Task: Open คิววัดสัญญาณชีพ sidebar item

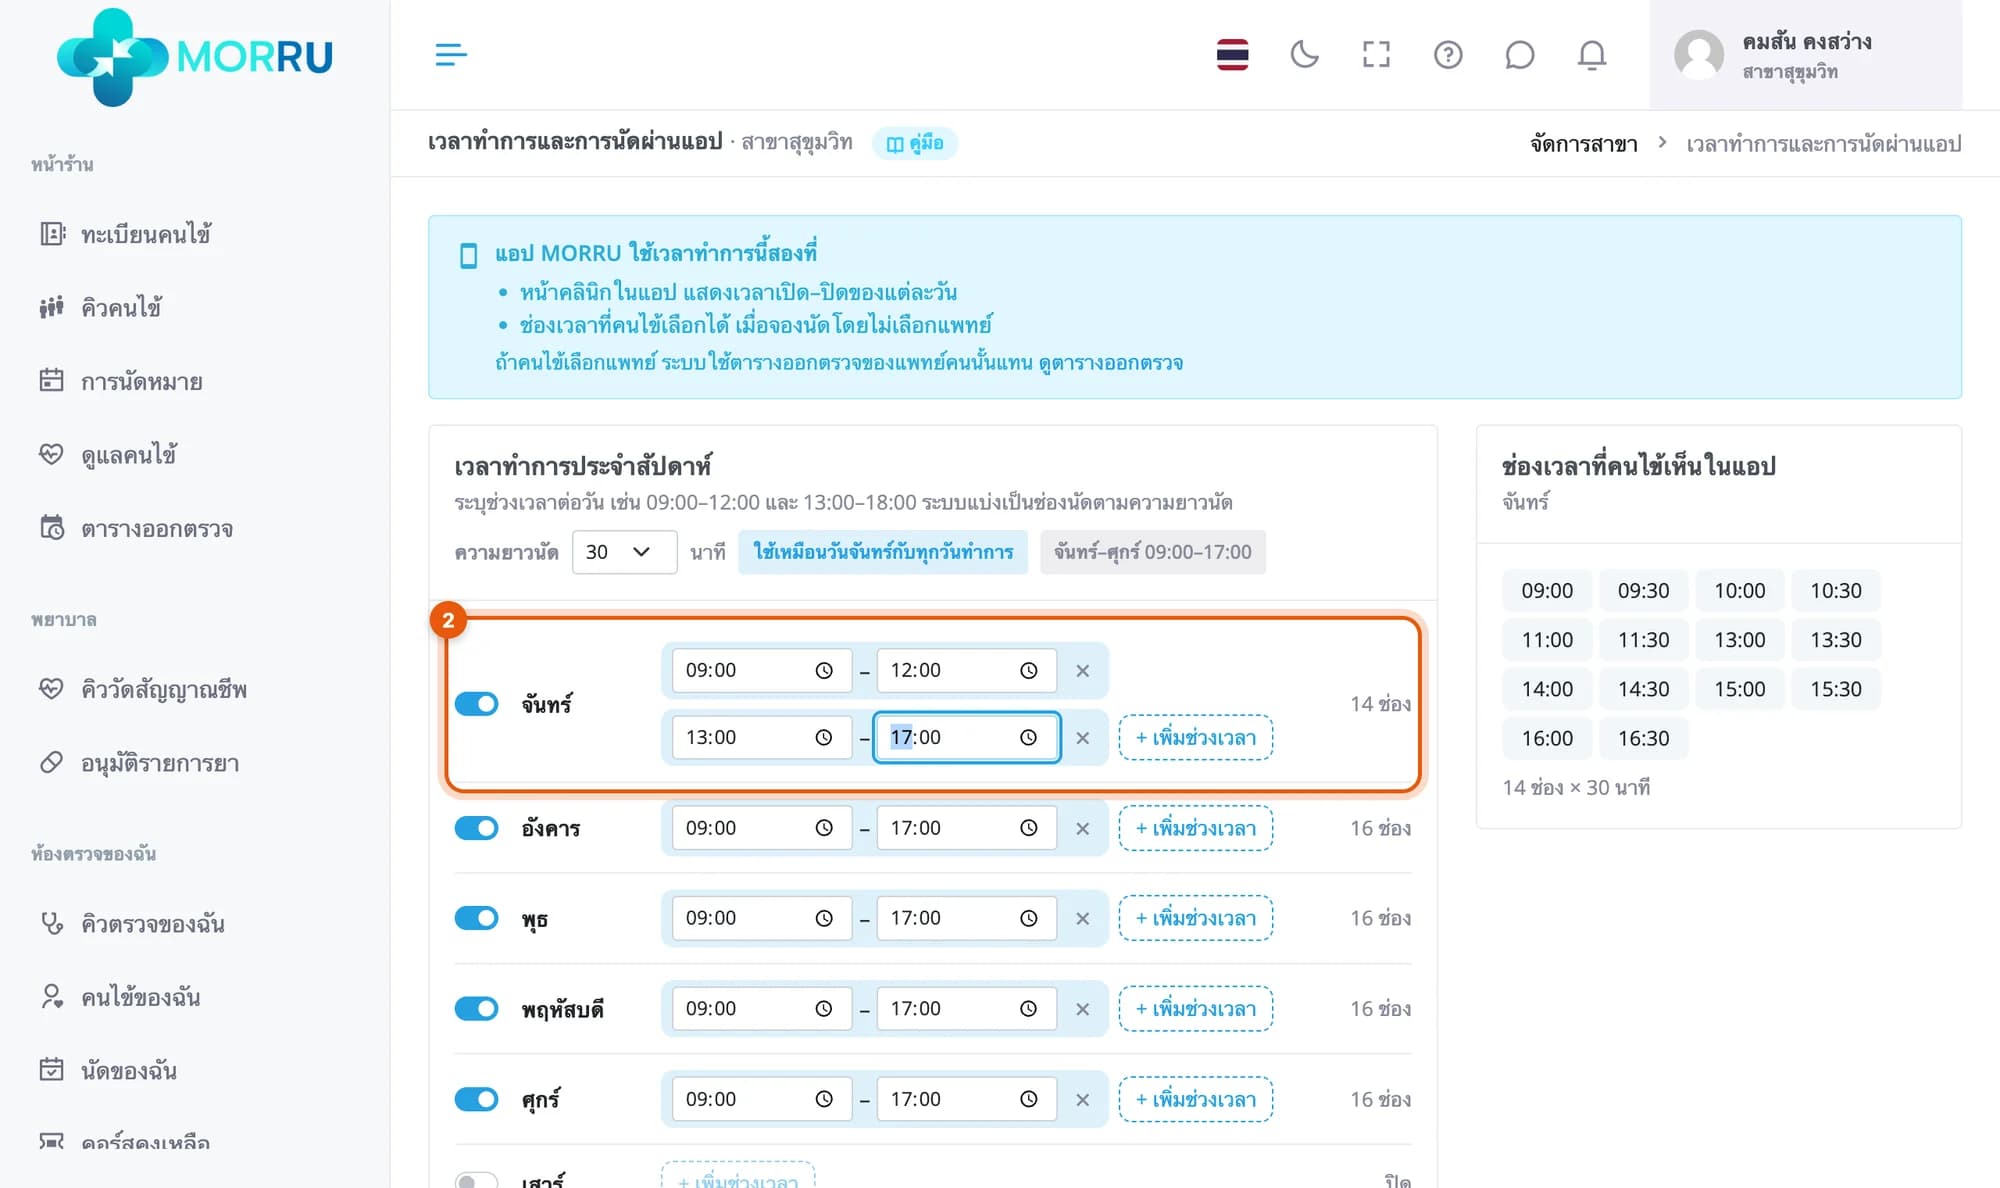Action: (143, 689)
